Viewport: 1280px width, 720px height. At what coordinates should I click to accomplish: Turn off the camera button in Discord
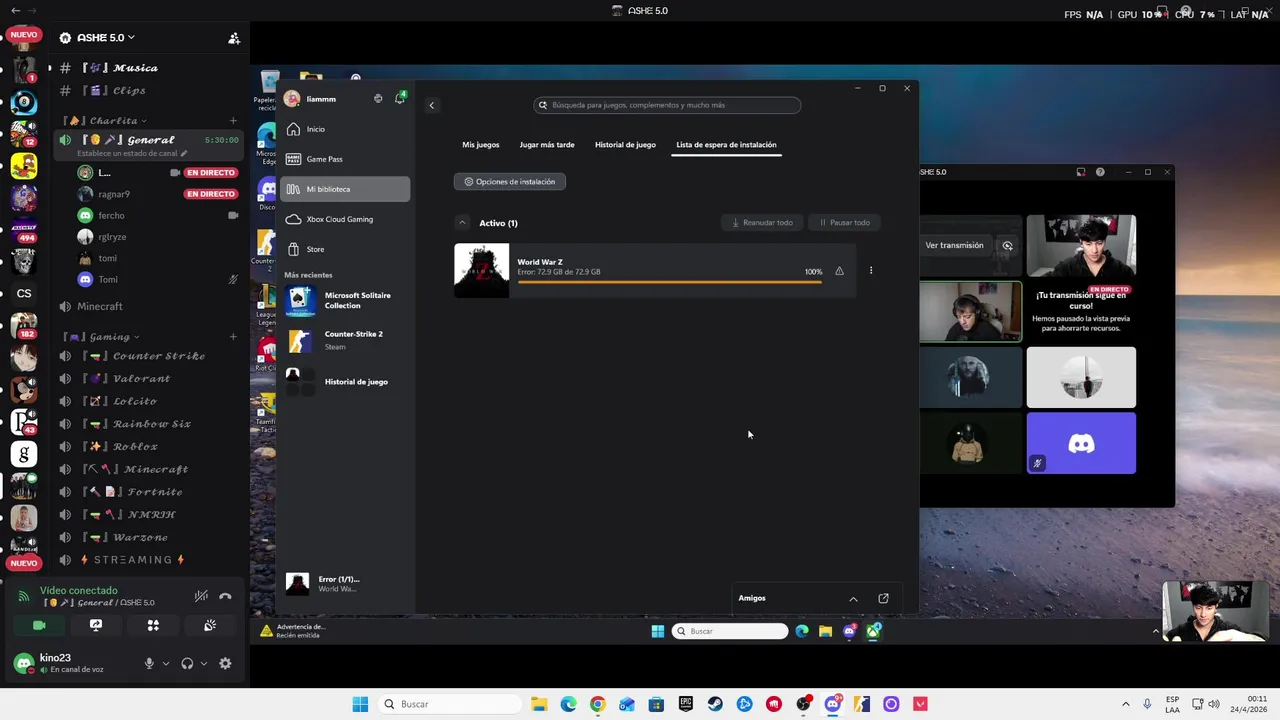tap(39, 625)
